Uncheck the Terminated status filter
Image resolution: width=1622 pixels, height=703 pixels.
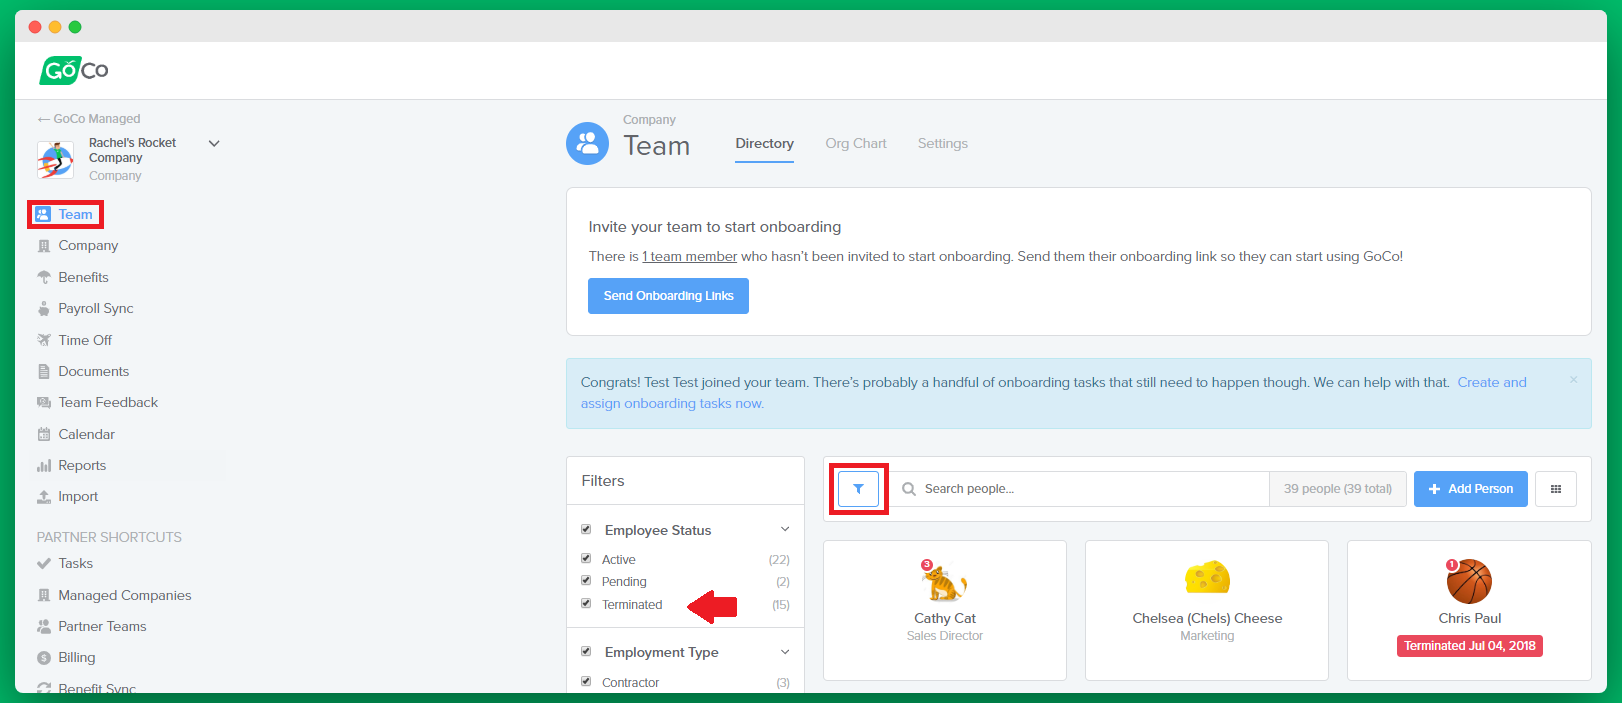tap(586, 603)
